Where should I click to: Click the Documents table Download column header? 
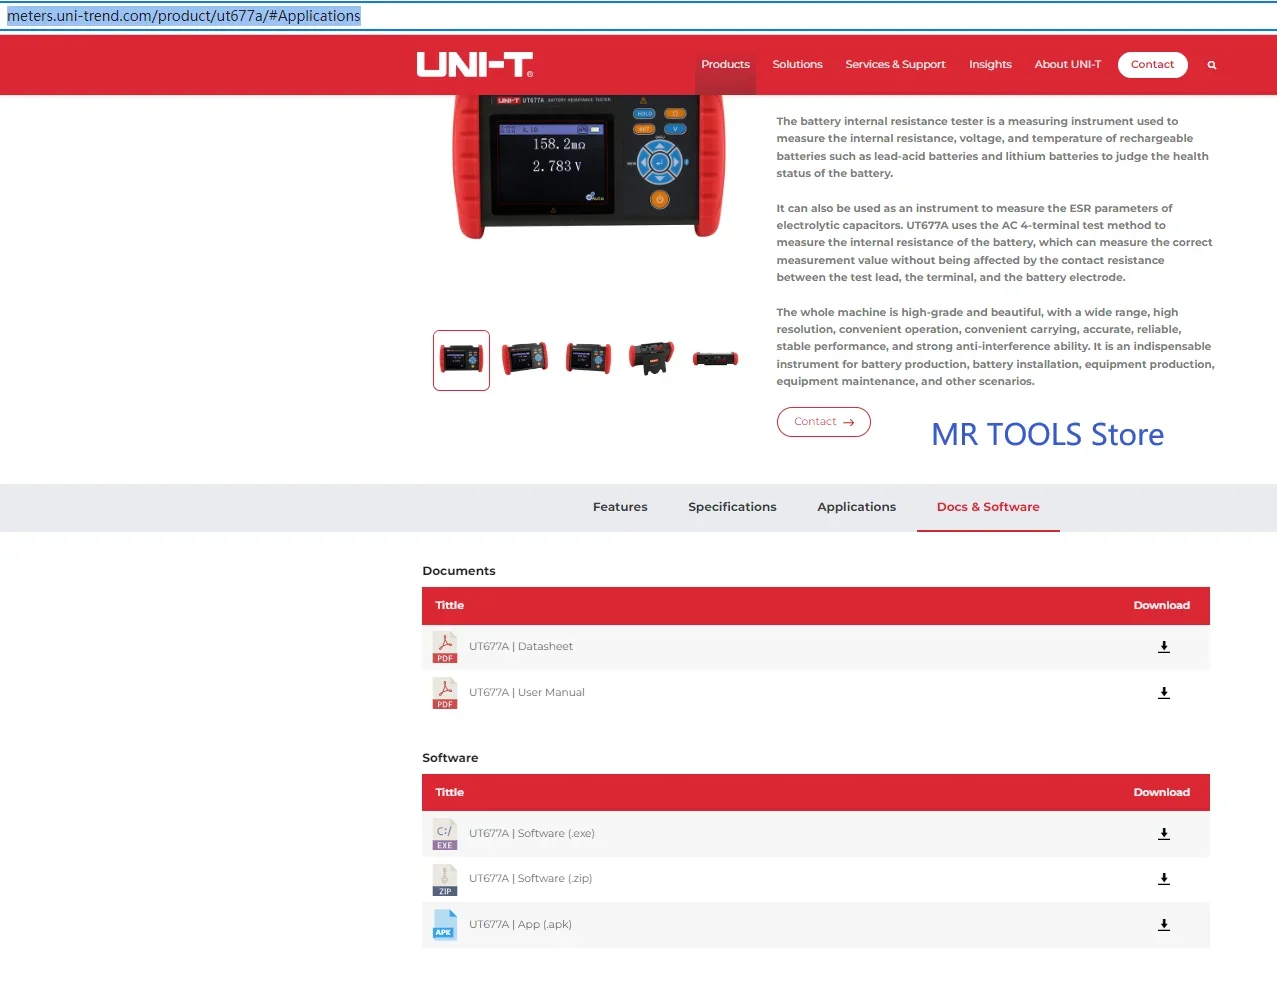(x=1161, y=606)
